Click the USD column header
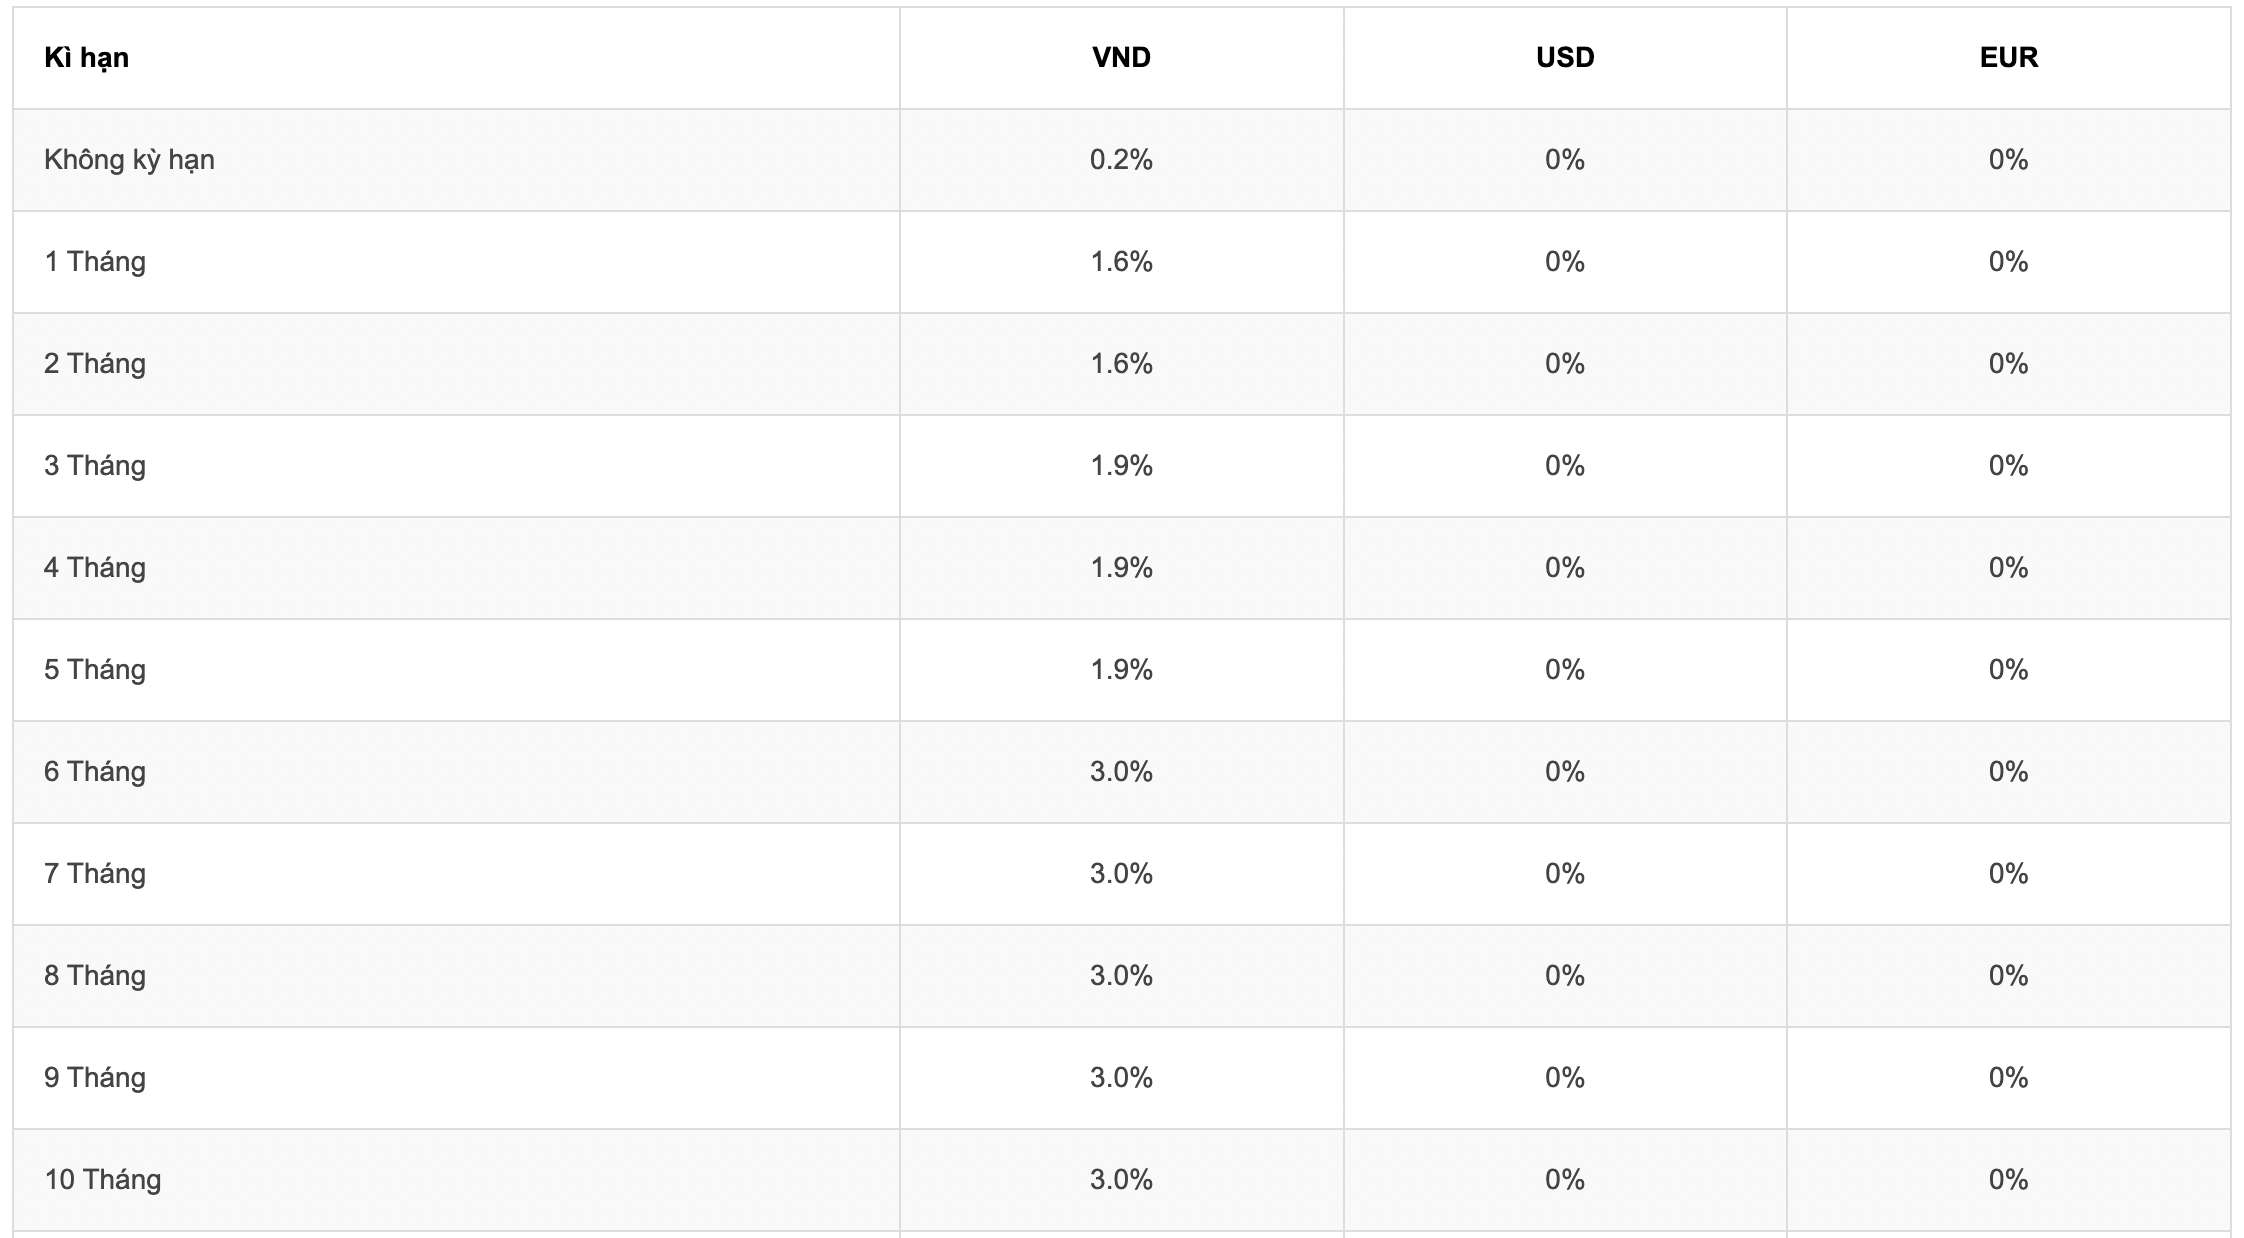The width and height of the screenshot is (2244, 1238). pos(1565,58)
